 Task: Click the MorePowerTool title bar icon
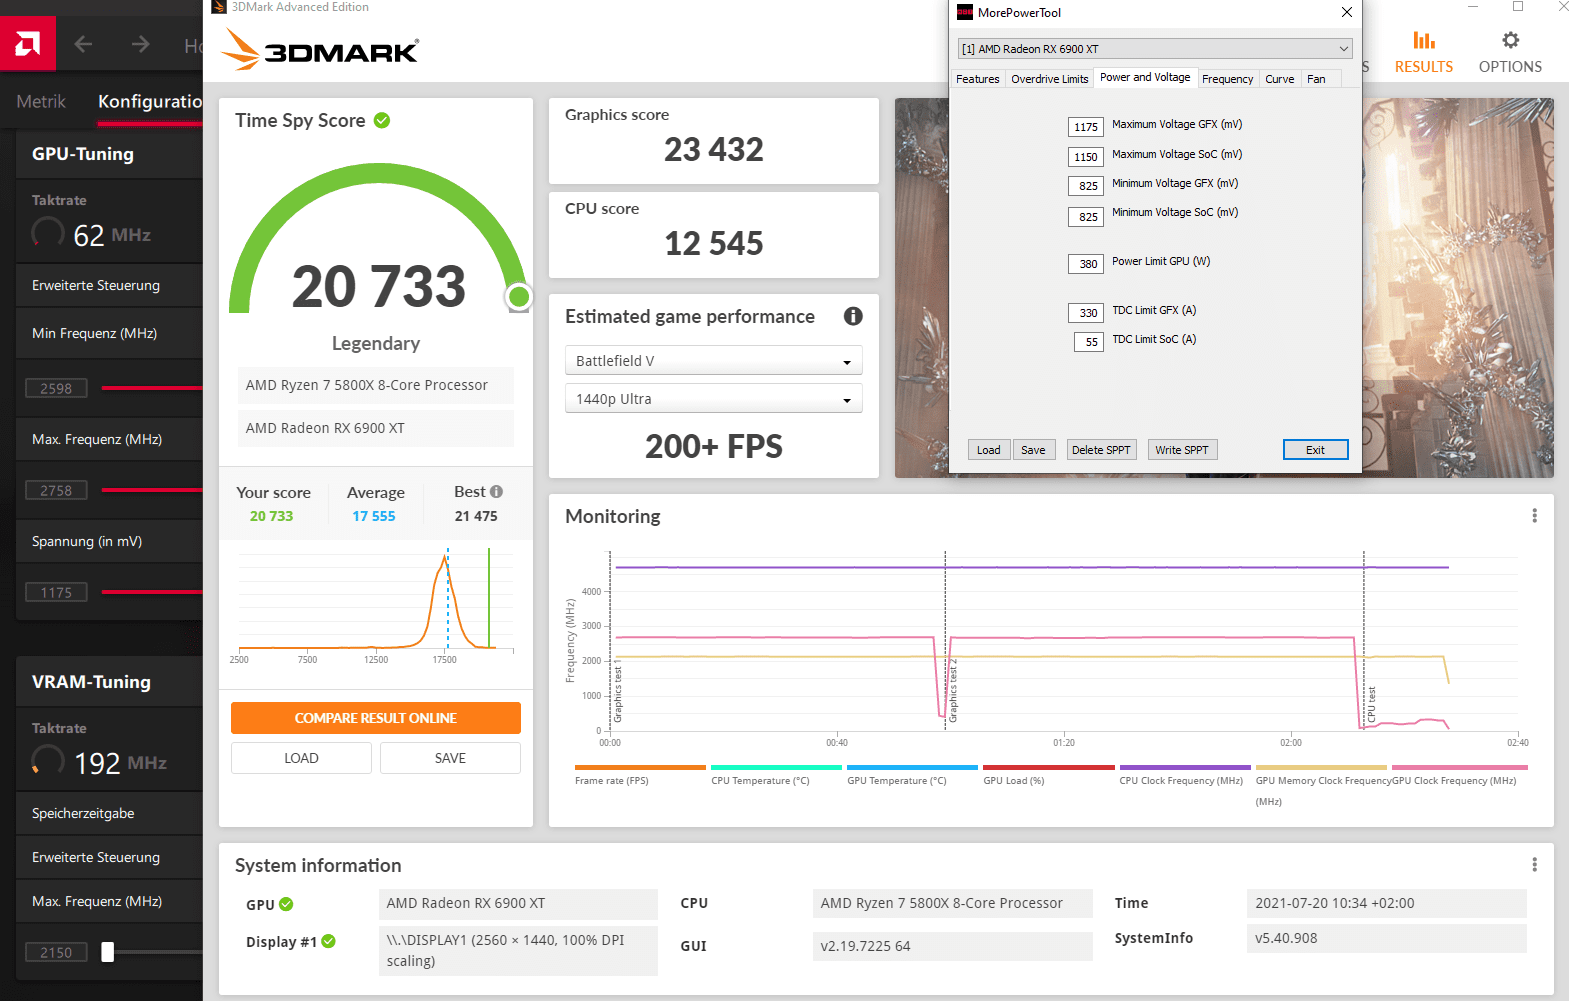[x=965, y=12]
